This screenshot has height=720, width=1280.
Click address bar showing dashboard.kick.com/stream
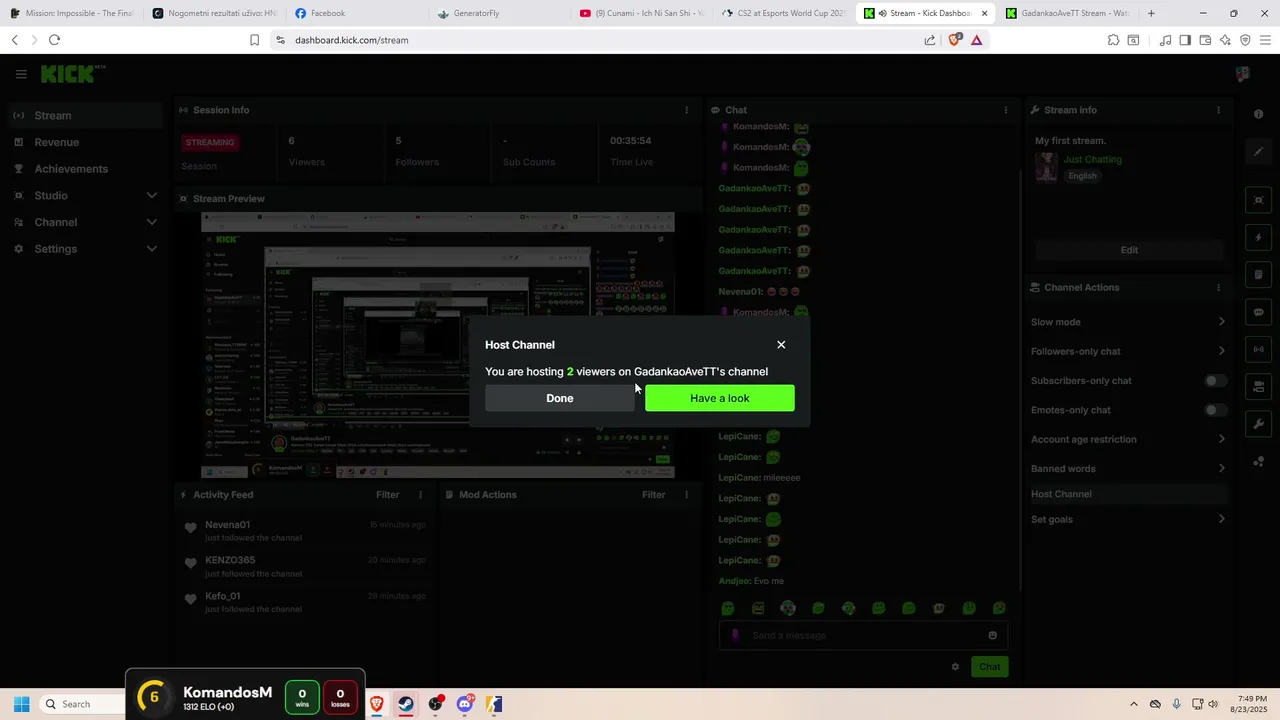point(600,40)
